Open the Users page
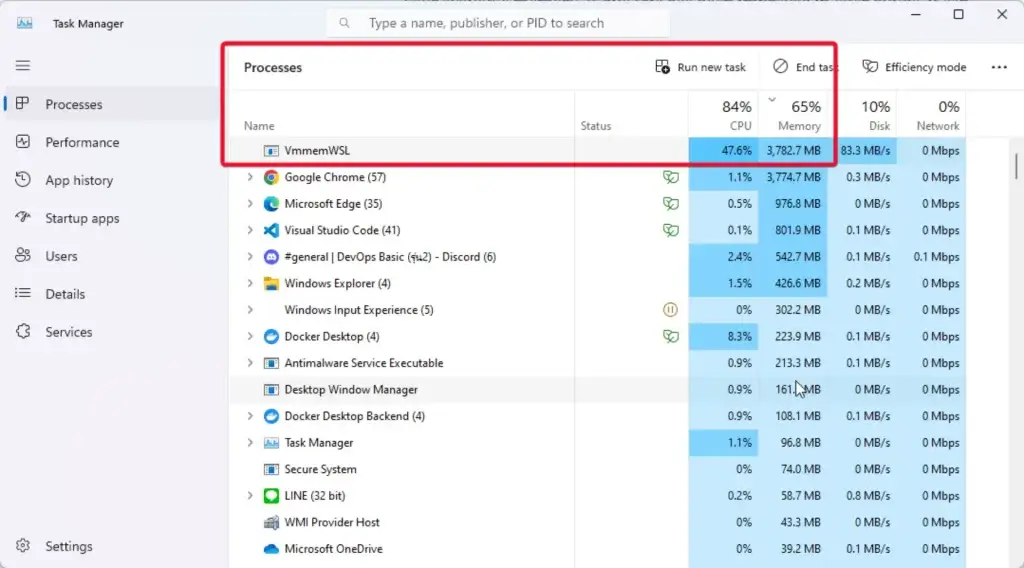Image resolution: width=1024 pixels, height=568 pixels. 111,256
